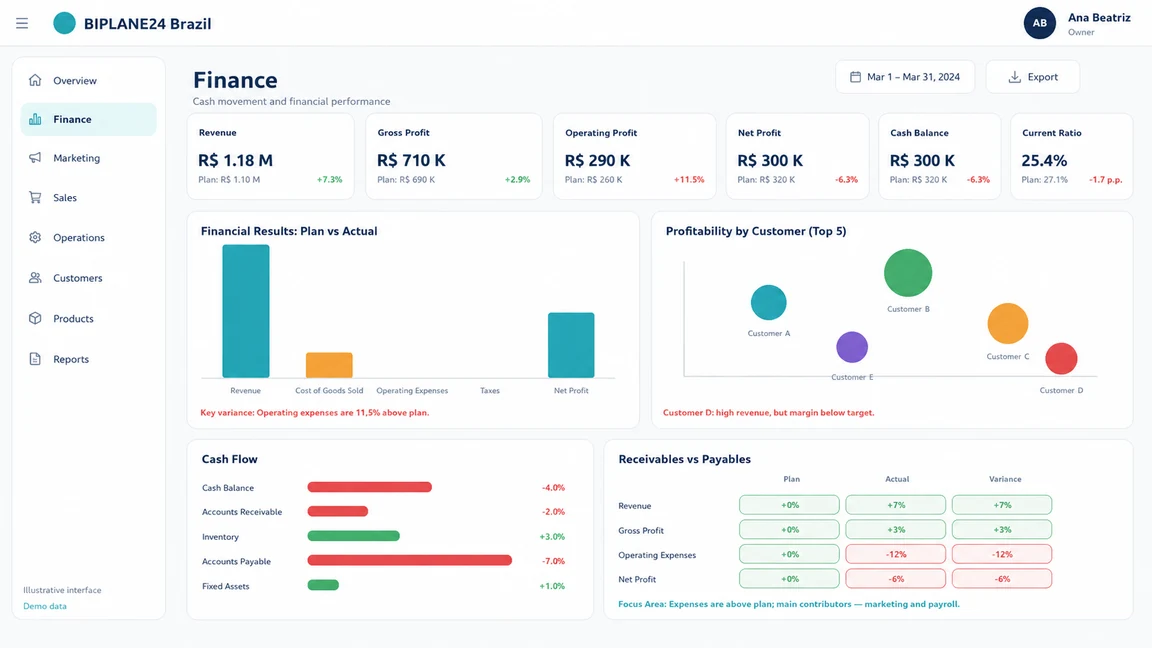The width and height of the screenshot is (1152, 648).
Task: Click the Customers people icon
Action: [35, 278]
